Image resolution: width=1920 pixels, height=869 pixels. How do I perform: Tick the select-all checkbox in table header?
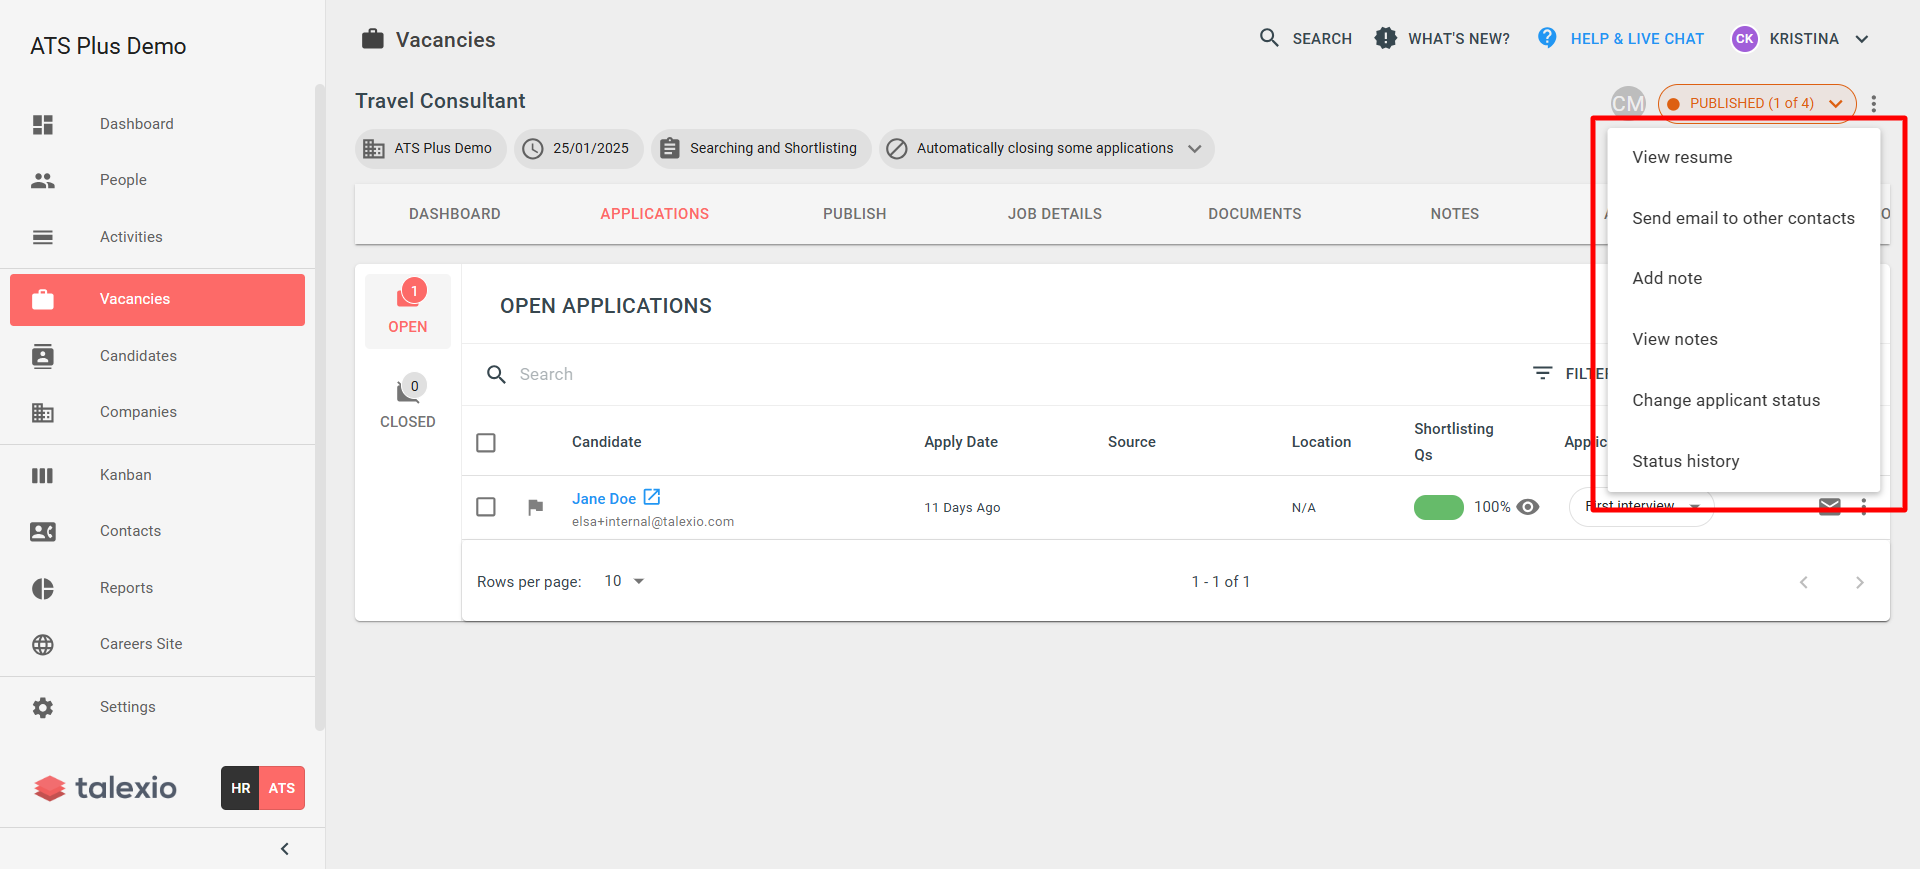pos(486,442)
